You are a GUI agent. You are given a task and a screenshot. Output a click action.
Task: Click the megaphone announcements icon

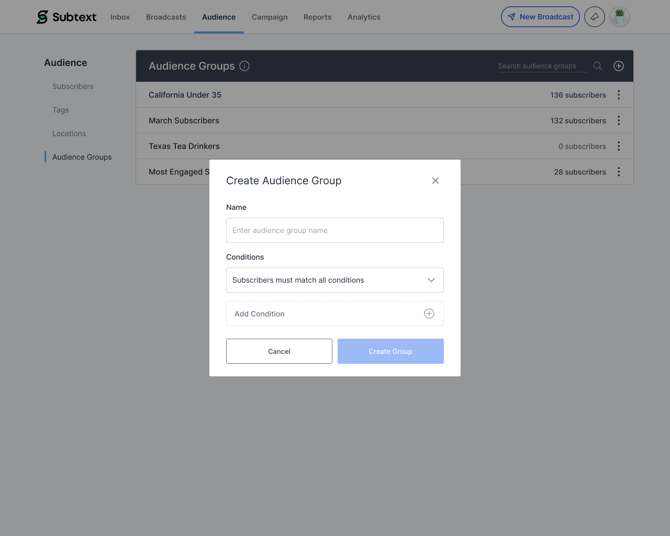(x=594, y=17)
